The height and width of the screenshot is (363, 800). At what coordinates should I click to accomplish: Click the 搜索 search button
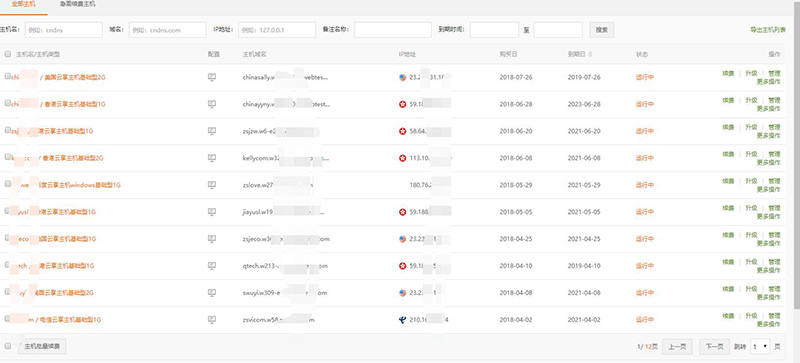coord(602,30)
